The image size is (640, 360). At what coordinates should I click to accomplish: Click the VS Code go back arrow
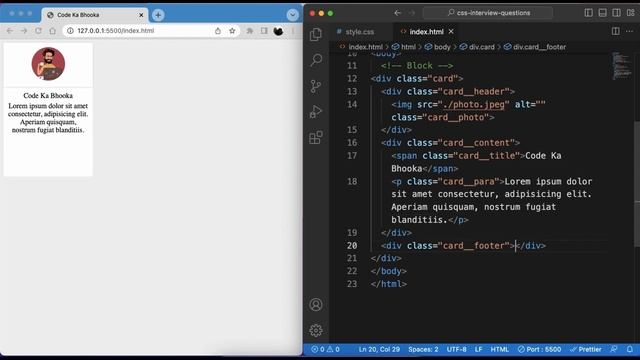click(x=398, y=13)
